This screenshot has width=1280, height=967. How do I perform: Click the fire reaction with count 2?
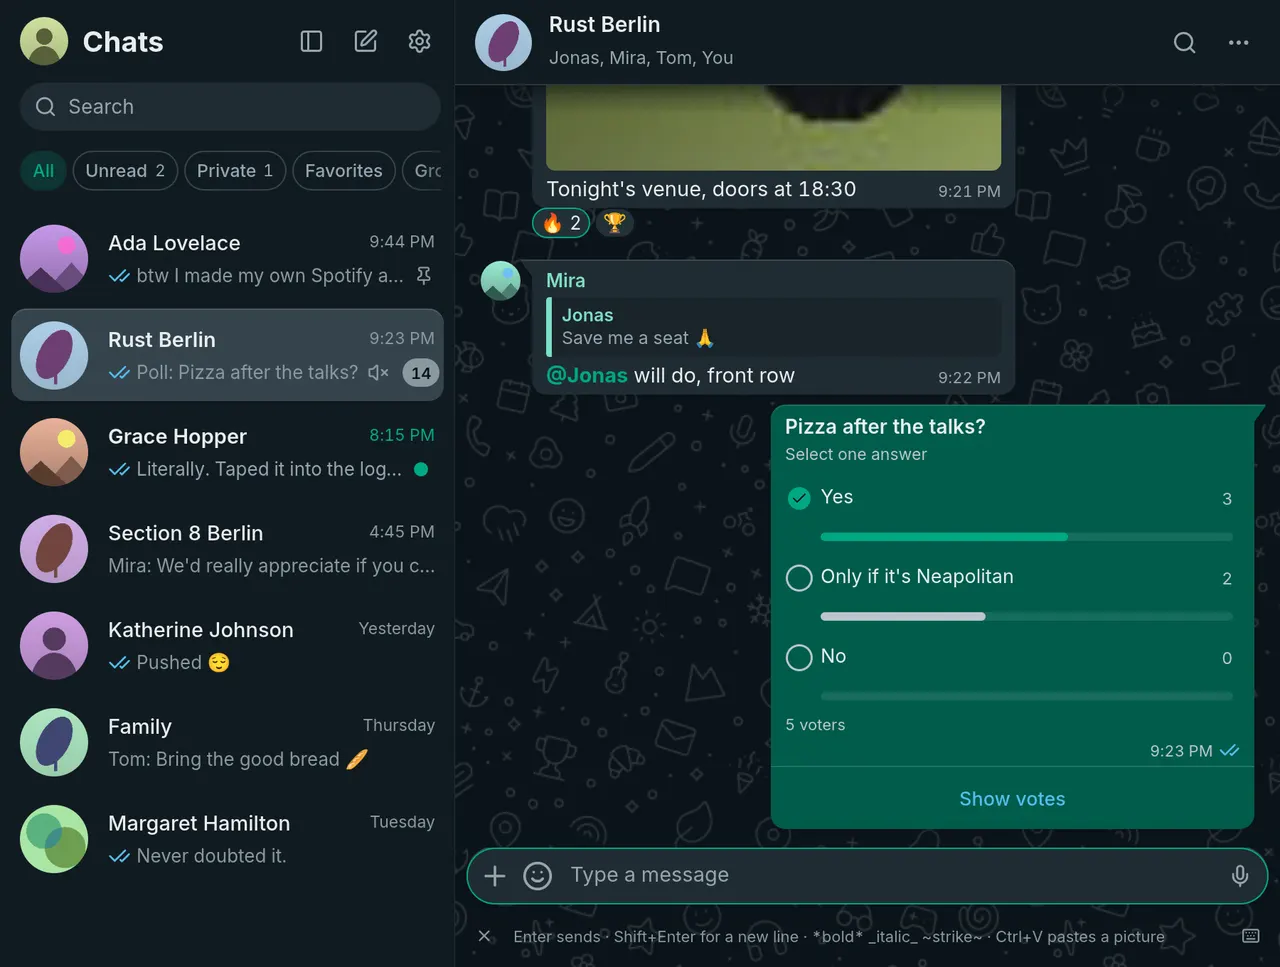tap(562, 222)
